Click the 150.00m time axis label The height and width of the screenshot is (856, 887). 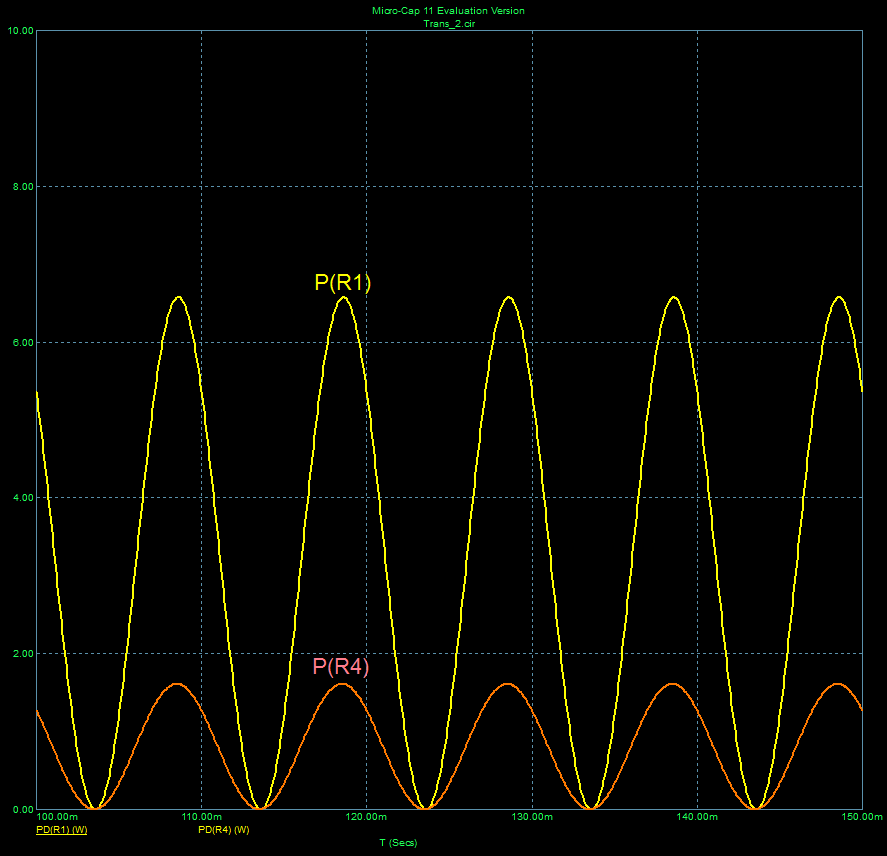862,818
